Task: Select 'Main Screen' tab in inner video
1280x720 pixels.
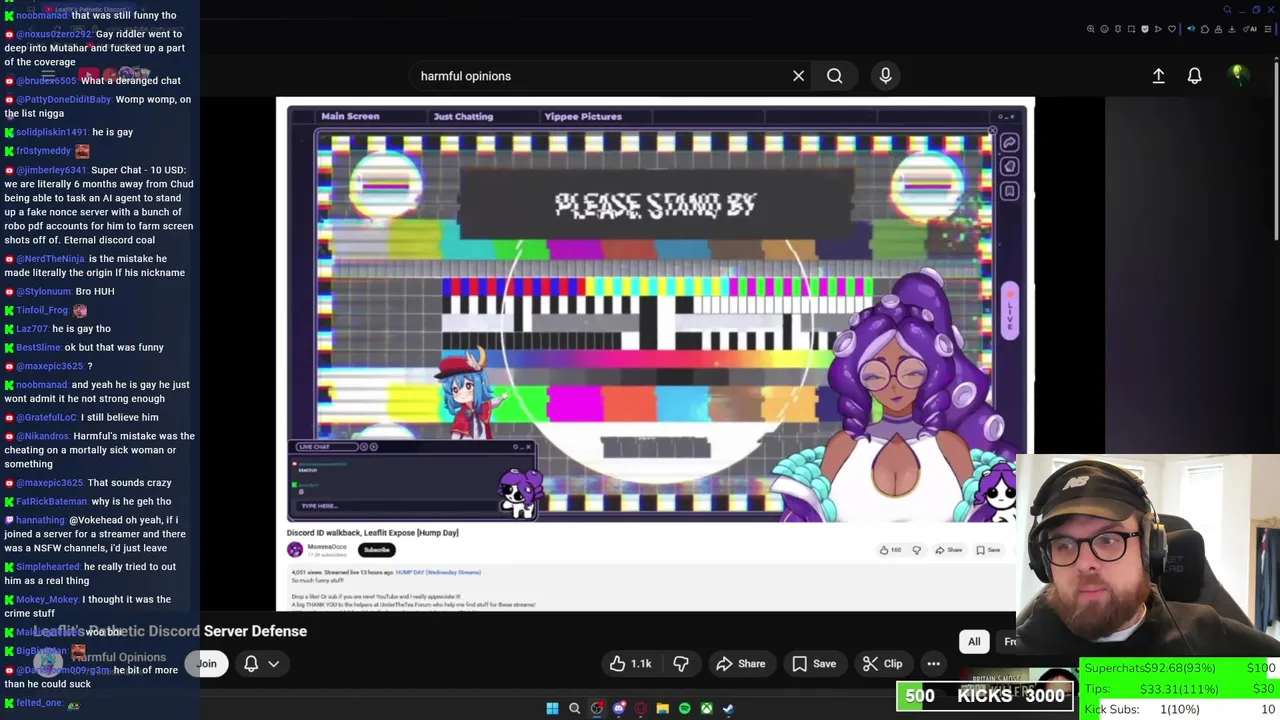Action: tap(350, 116)
